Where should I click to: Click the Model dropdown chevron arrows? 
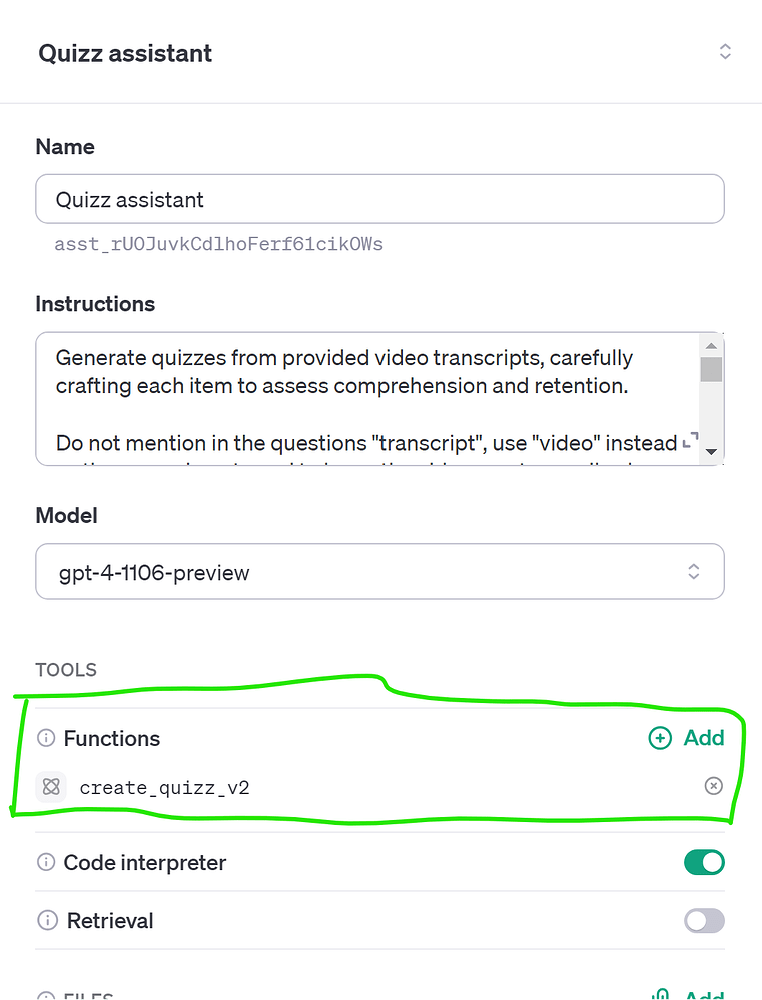[694, 571]
